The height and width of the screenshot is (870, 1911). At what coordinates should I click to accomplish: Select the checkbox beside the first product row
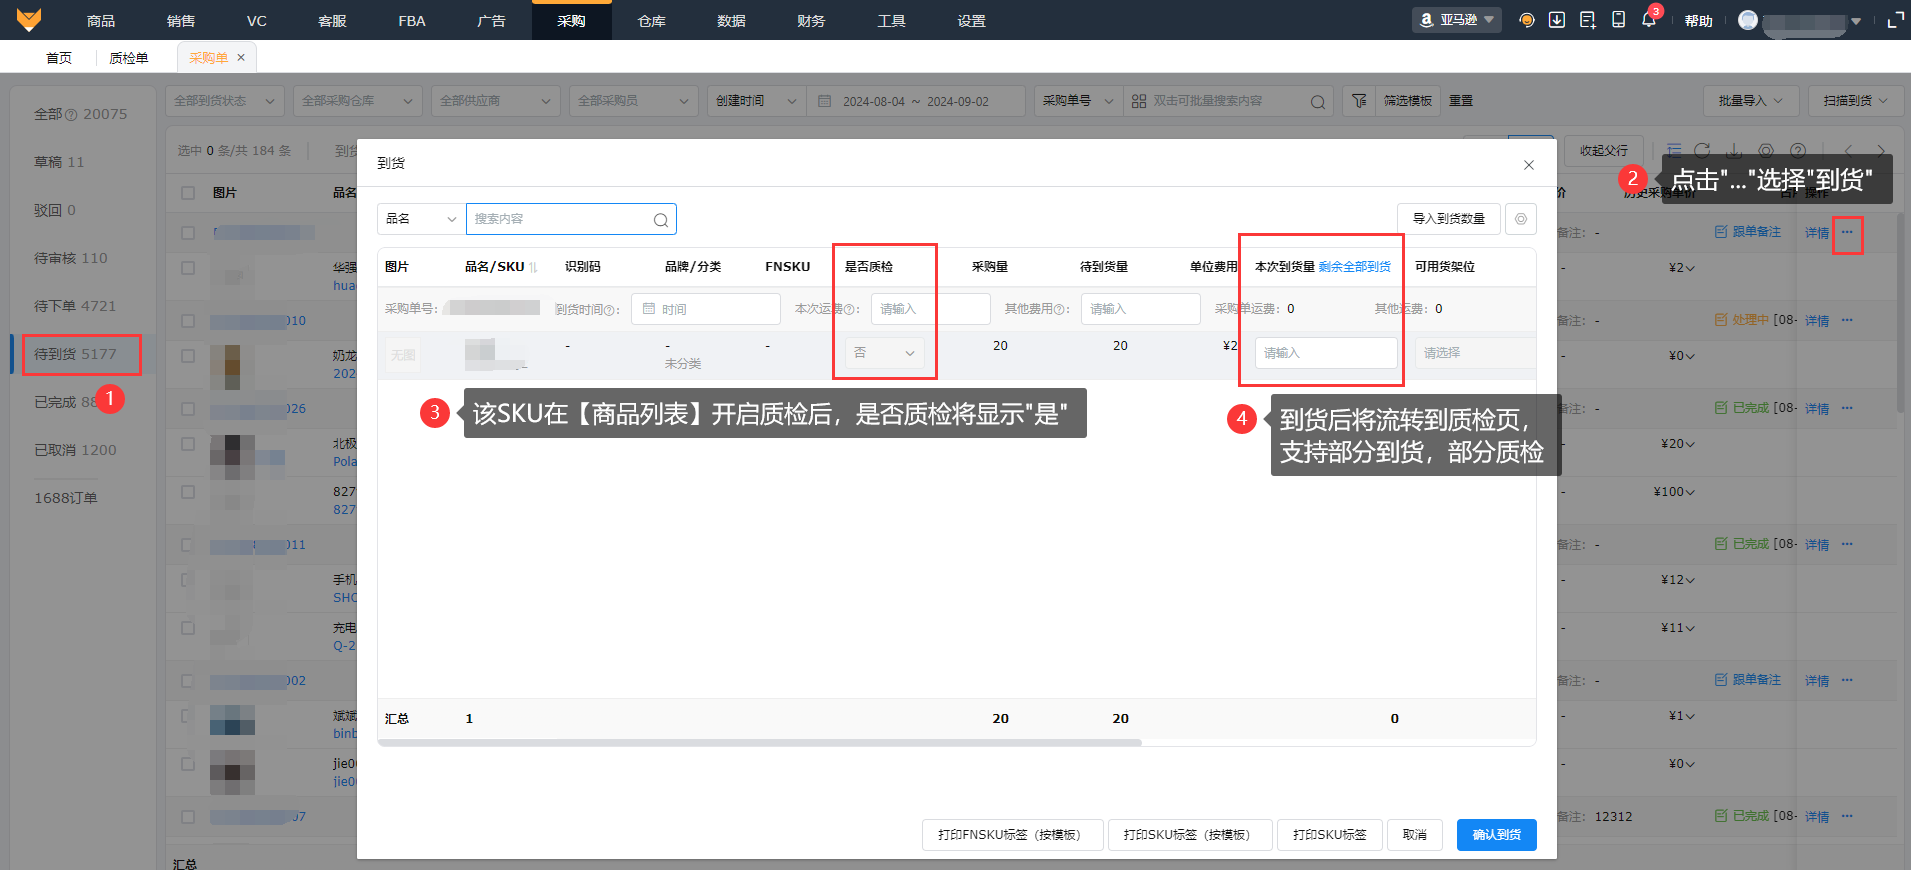188,268
